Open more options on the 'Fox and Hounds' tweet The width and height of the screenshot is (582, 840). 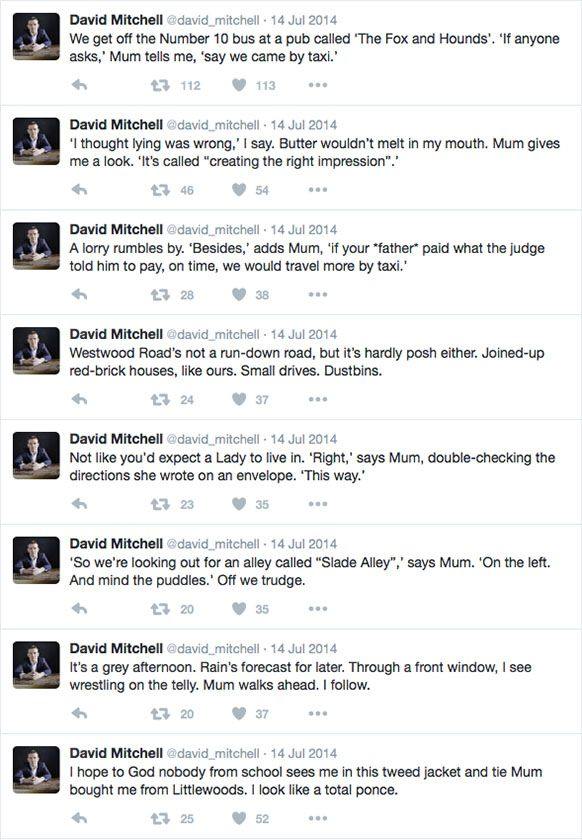pyautogui.click(x=318, y=85)
